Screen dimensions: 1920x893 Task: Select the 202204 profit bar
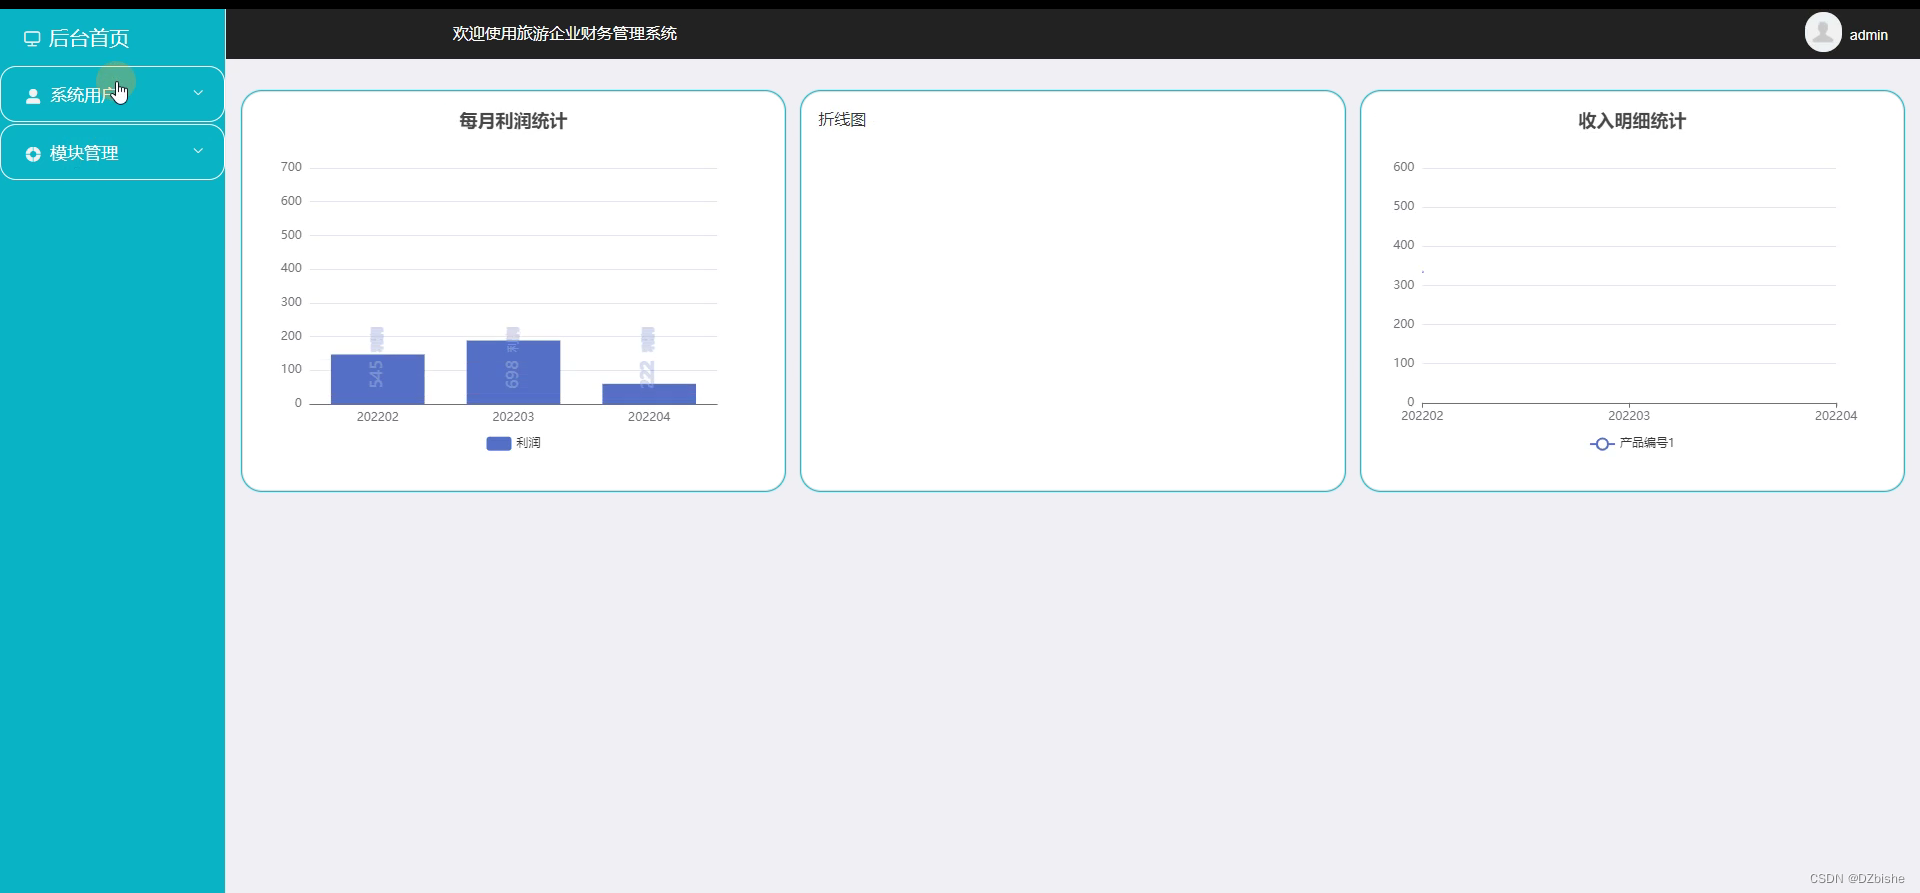click(649, 394)
